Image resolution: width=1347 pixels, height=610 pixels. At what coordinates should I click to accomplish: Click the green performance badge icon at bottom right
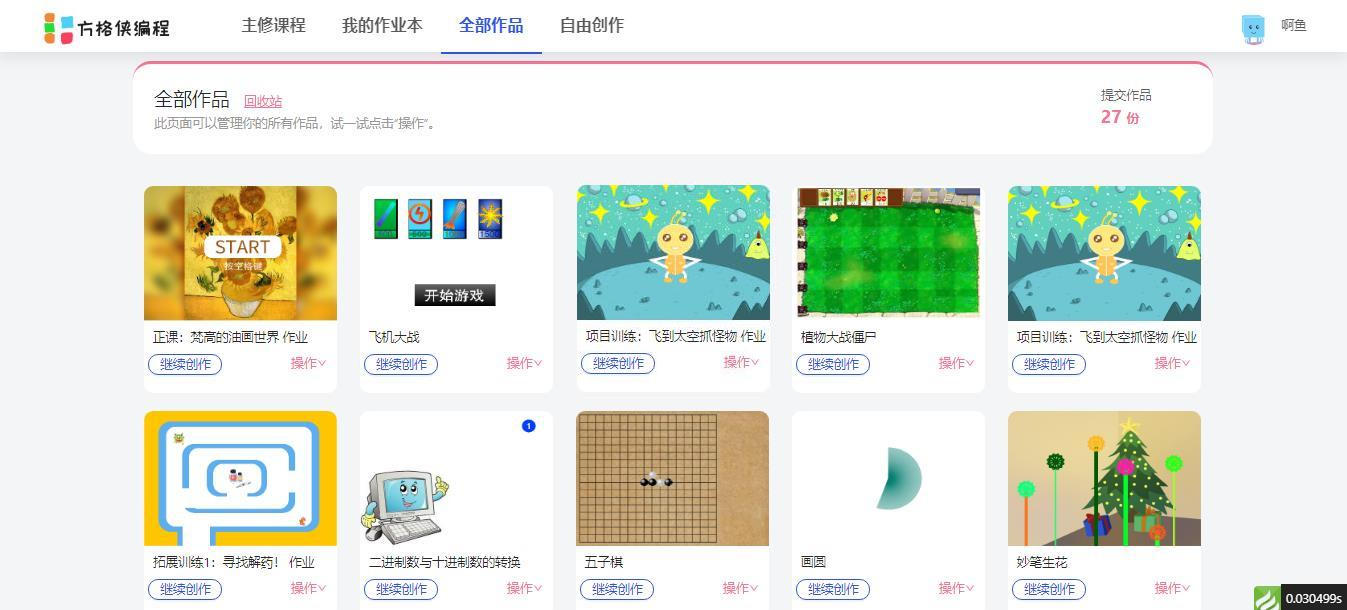(1267, 598)
